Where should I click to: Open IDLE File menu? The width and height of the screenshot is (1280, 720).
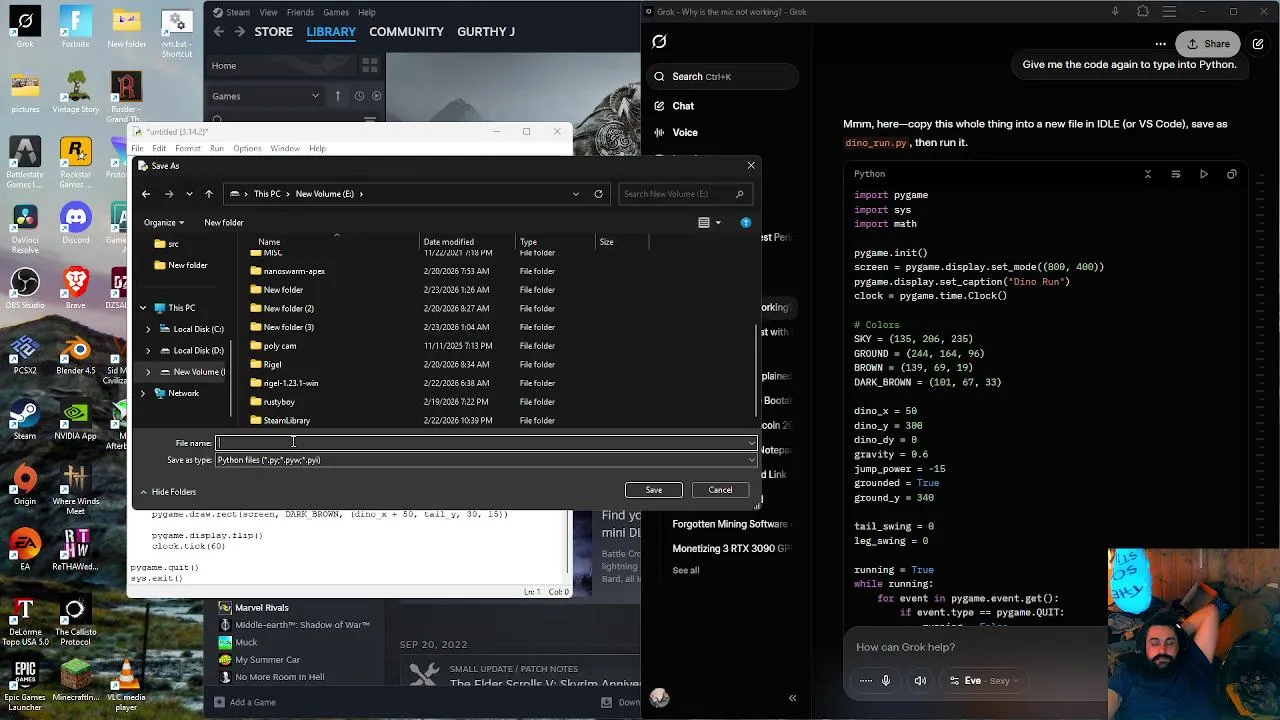tap(137, 149)
